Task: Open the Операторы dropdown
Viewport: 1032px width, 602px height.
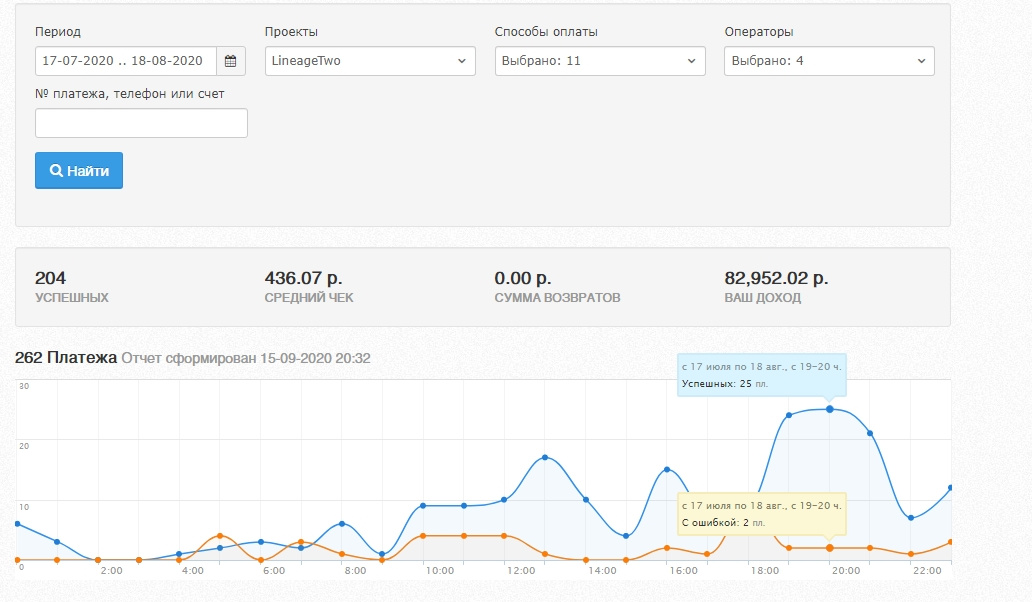Action: point(829,61)
